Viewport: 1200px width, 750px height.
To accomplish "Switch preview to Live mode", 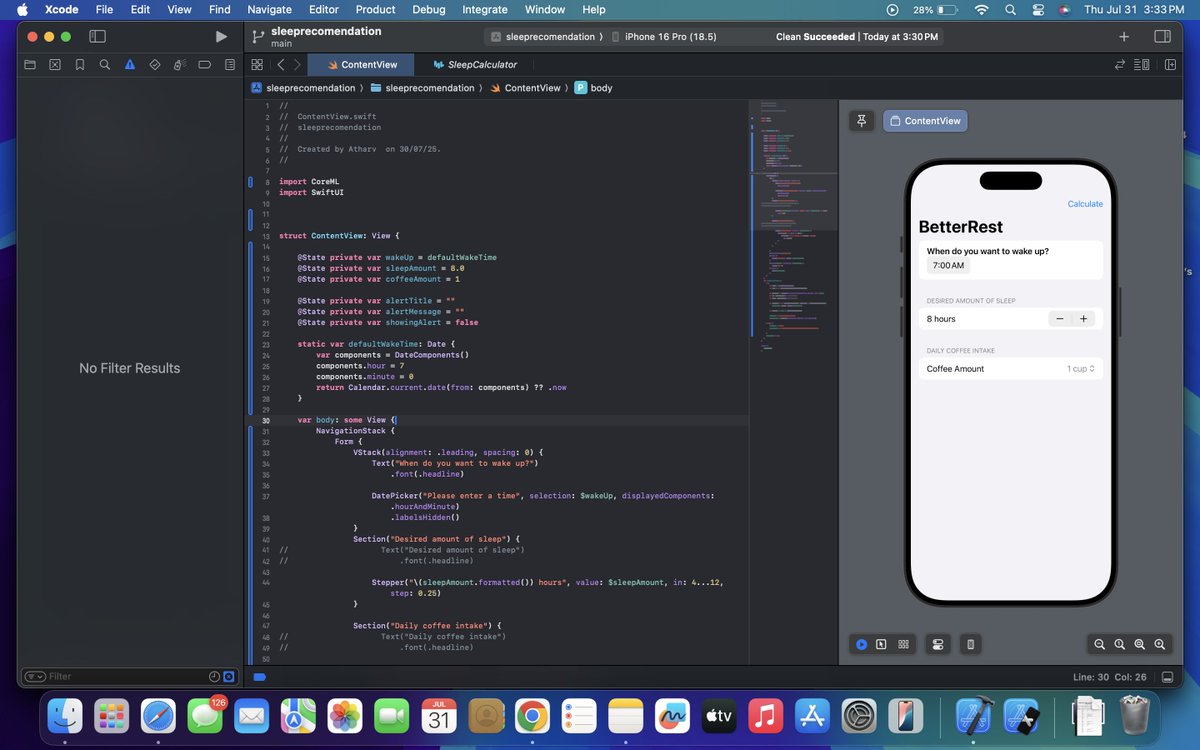I will pos(861,645).
